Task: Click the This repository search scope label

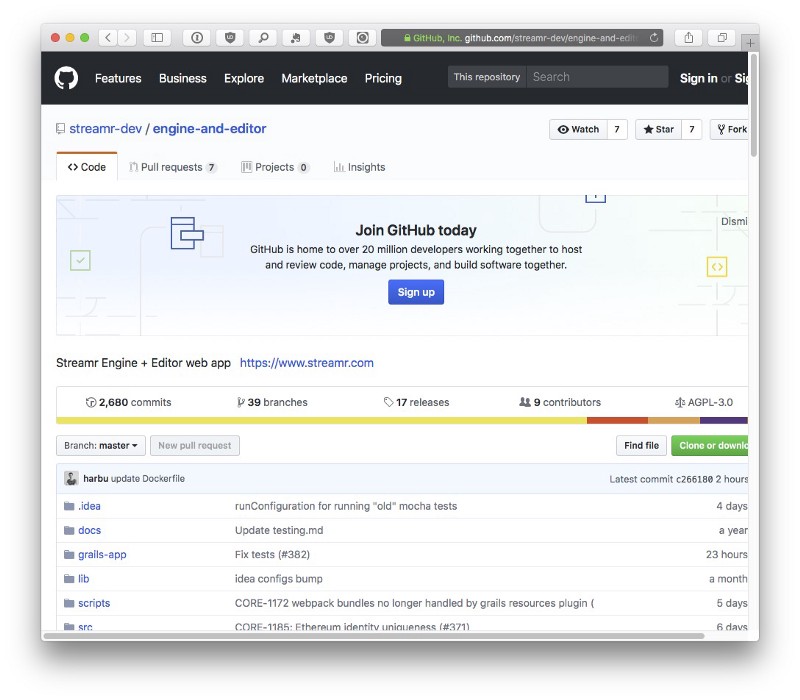Action: pos(487,77)
